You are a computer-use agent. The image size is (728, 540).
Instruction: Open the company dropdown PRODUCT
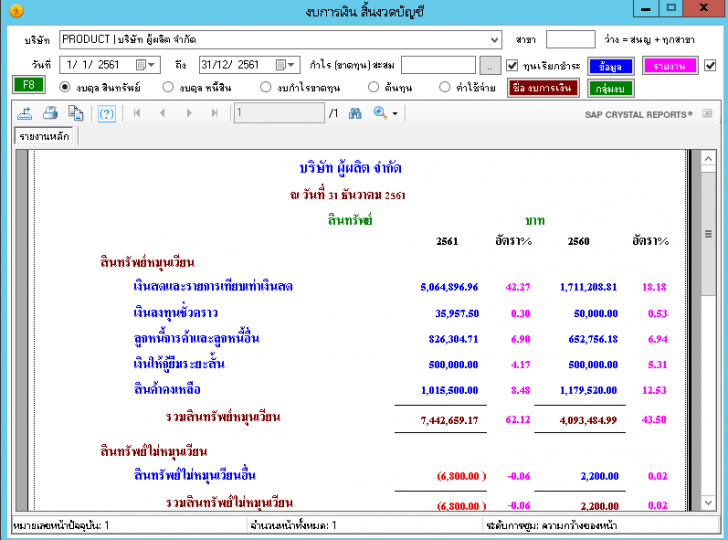tap(494, 40)
